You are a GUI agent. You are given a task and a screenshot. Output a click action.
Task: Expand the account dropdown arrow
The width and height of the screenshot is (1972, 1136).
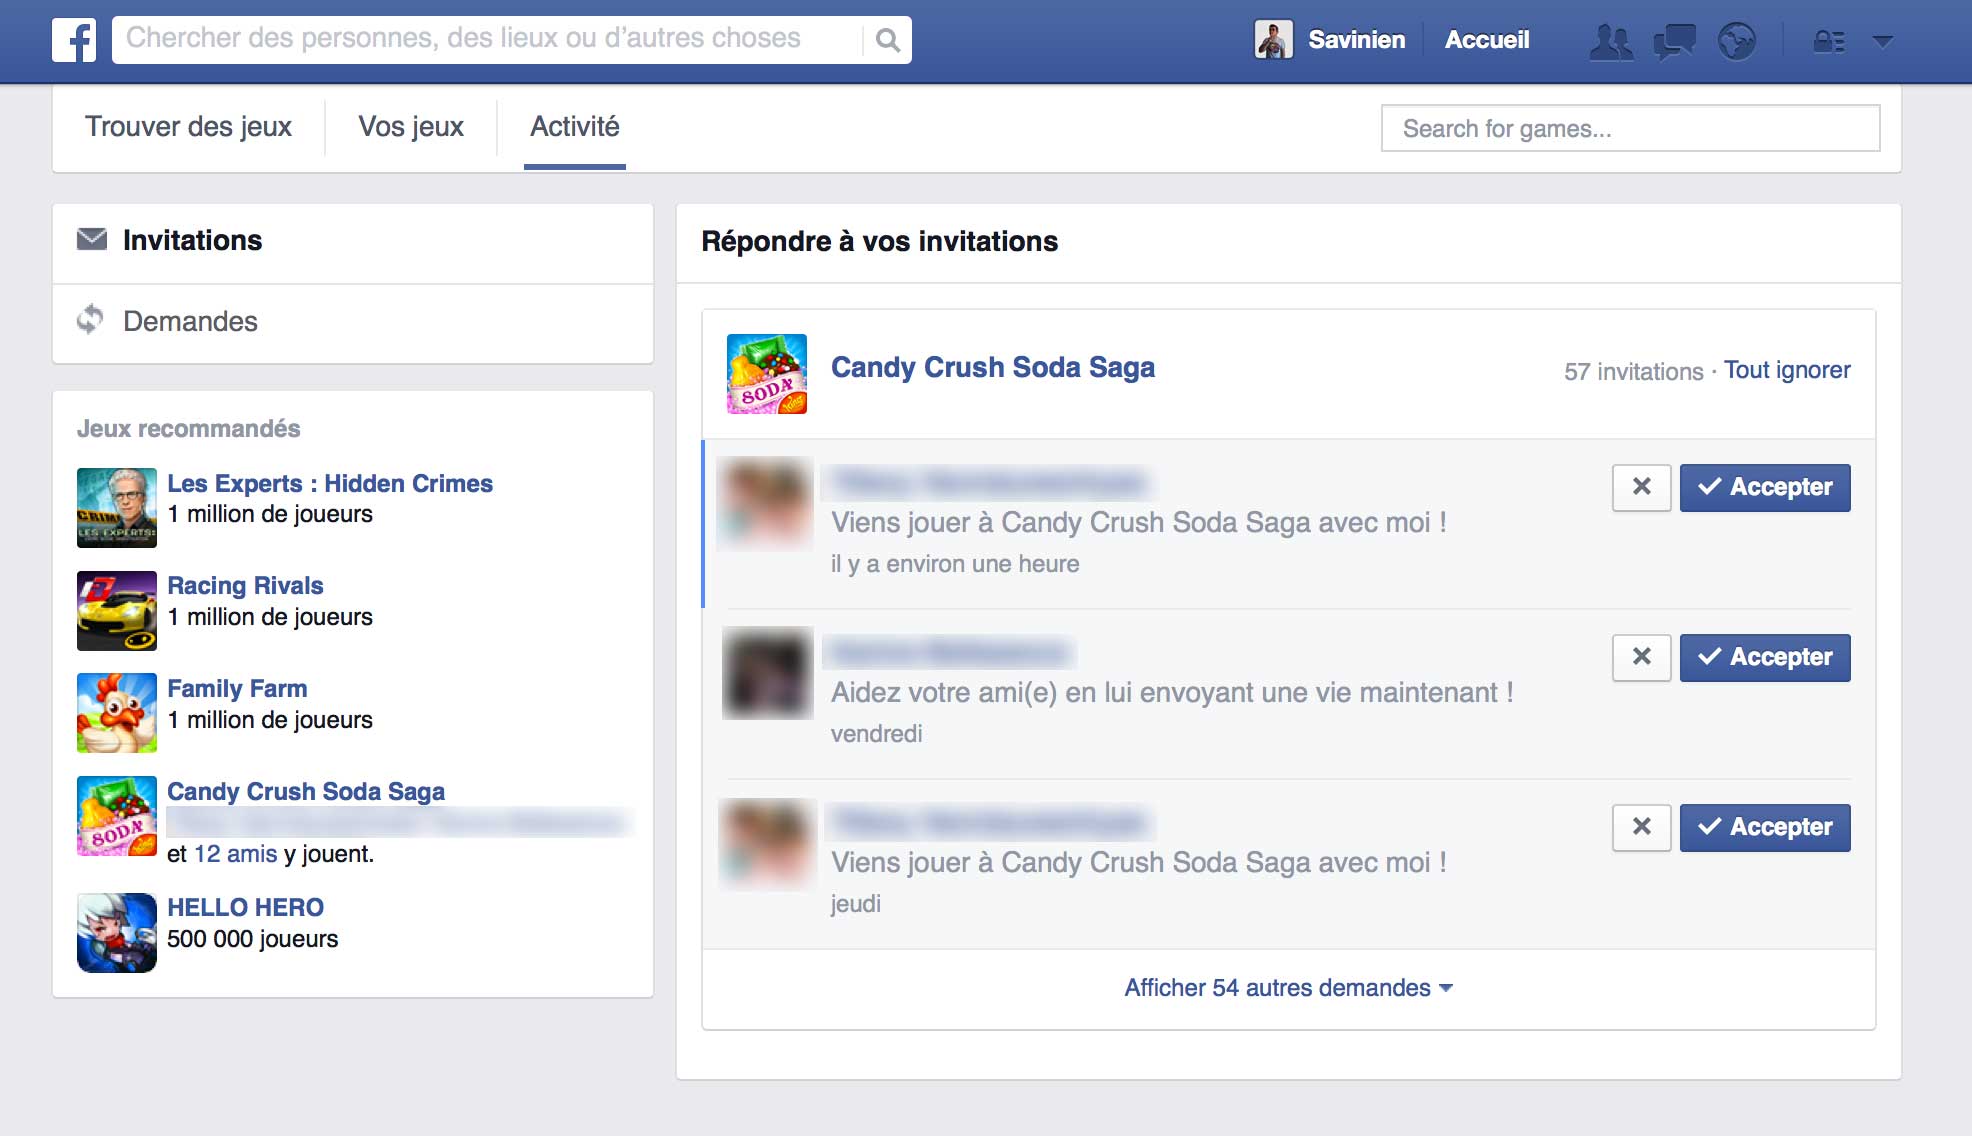tap(1883, 41)
